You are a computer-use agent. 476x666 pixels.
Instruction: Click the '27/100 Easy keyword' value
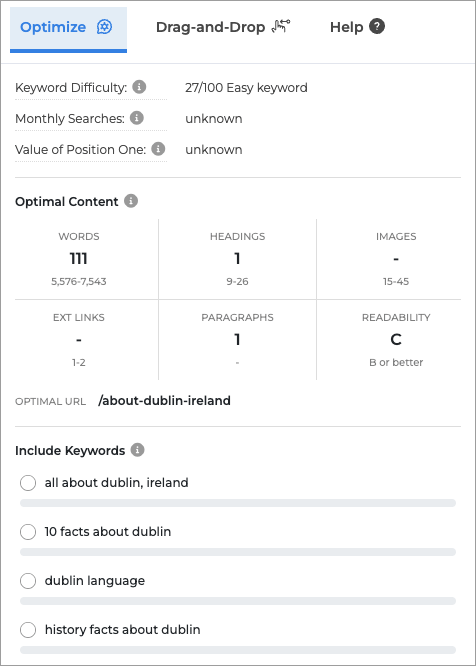point(246,87)
